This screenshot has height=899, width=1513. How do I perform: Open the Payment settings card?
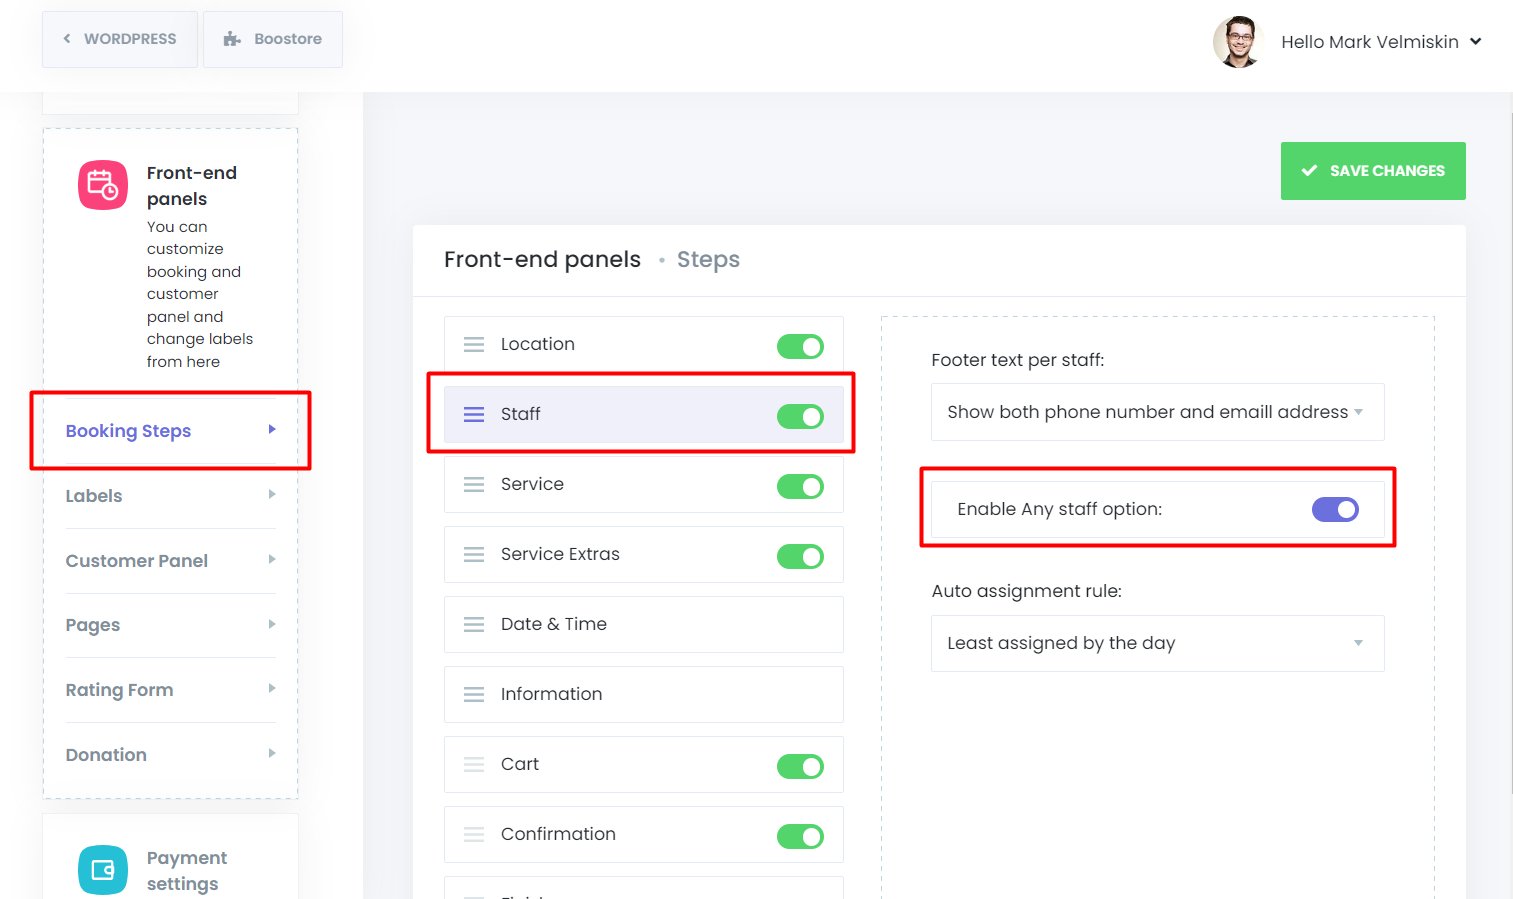[x=171, y=857]
